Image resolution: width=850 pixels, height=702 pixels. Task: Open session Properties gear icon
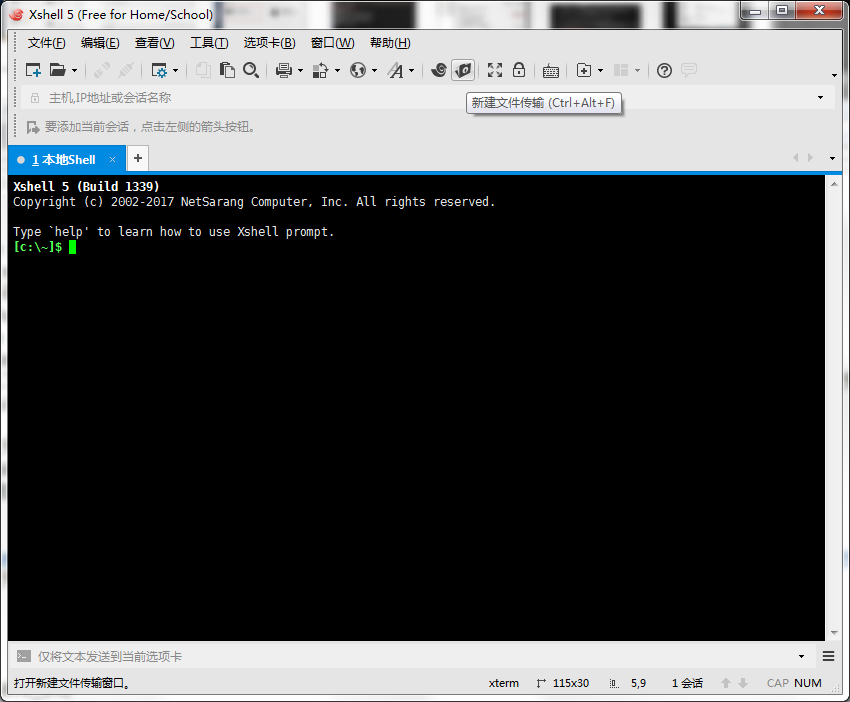point(159,70)
